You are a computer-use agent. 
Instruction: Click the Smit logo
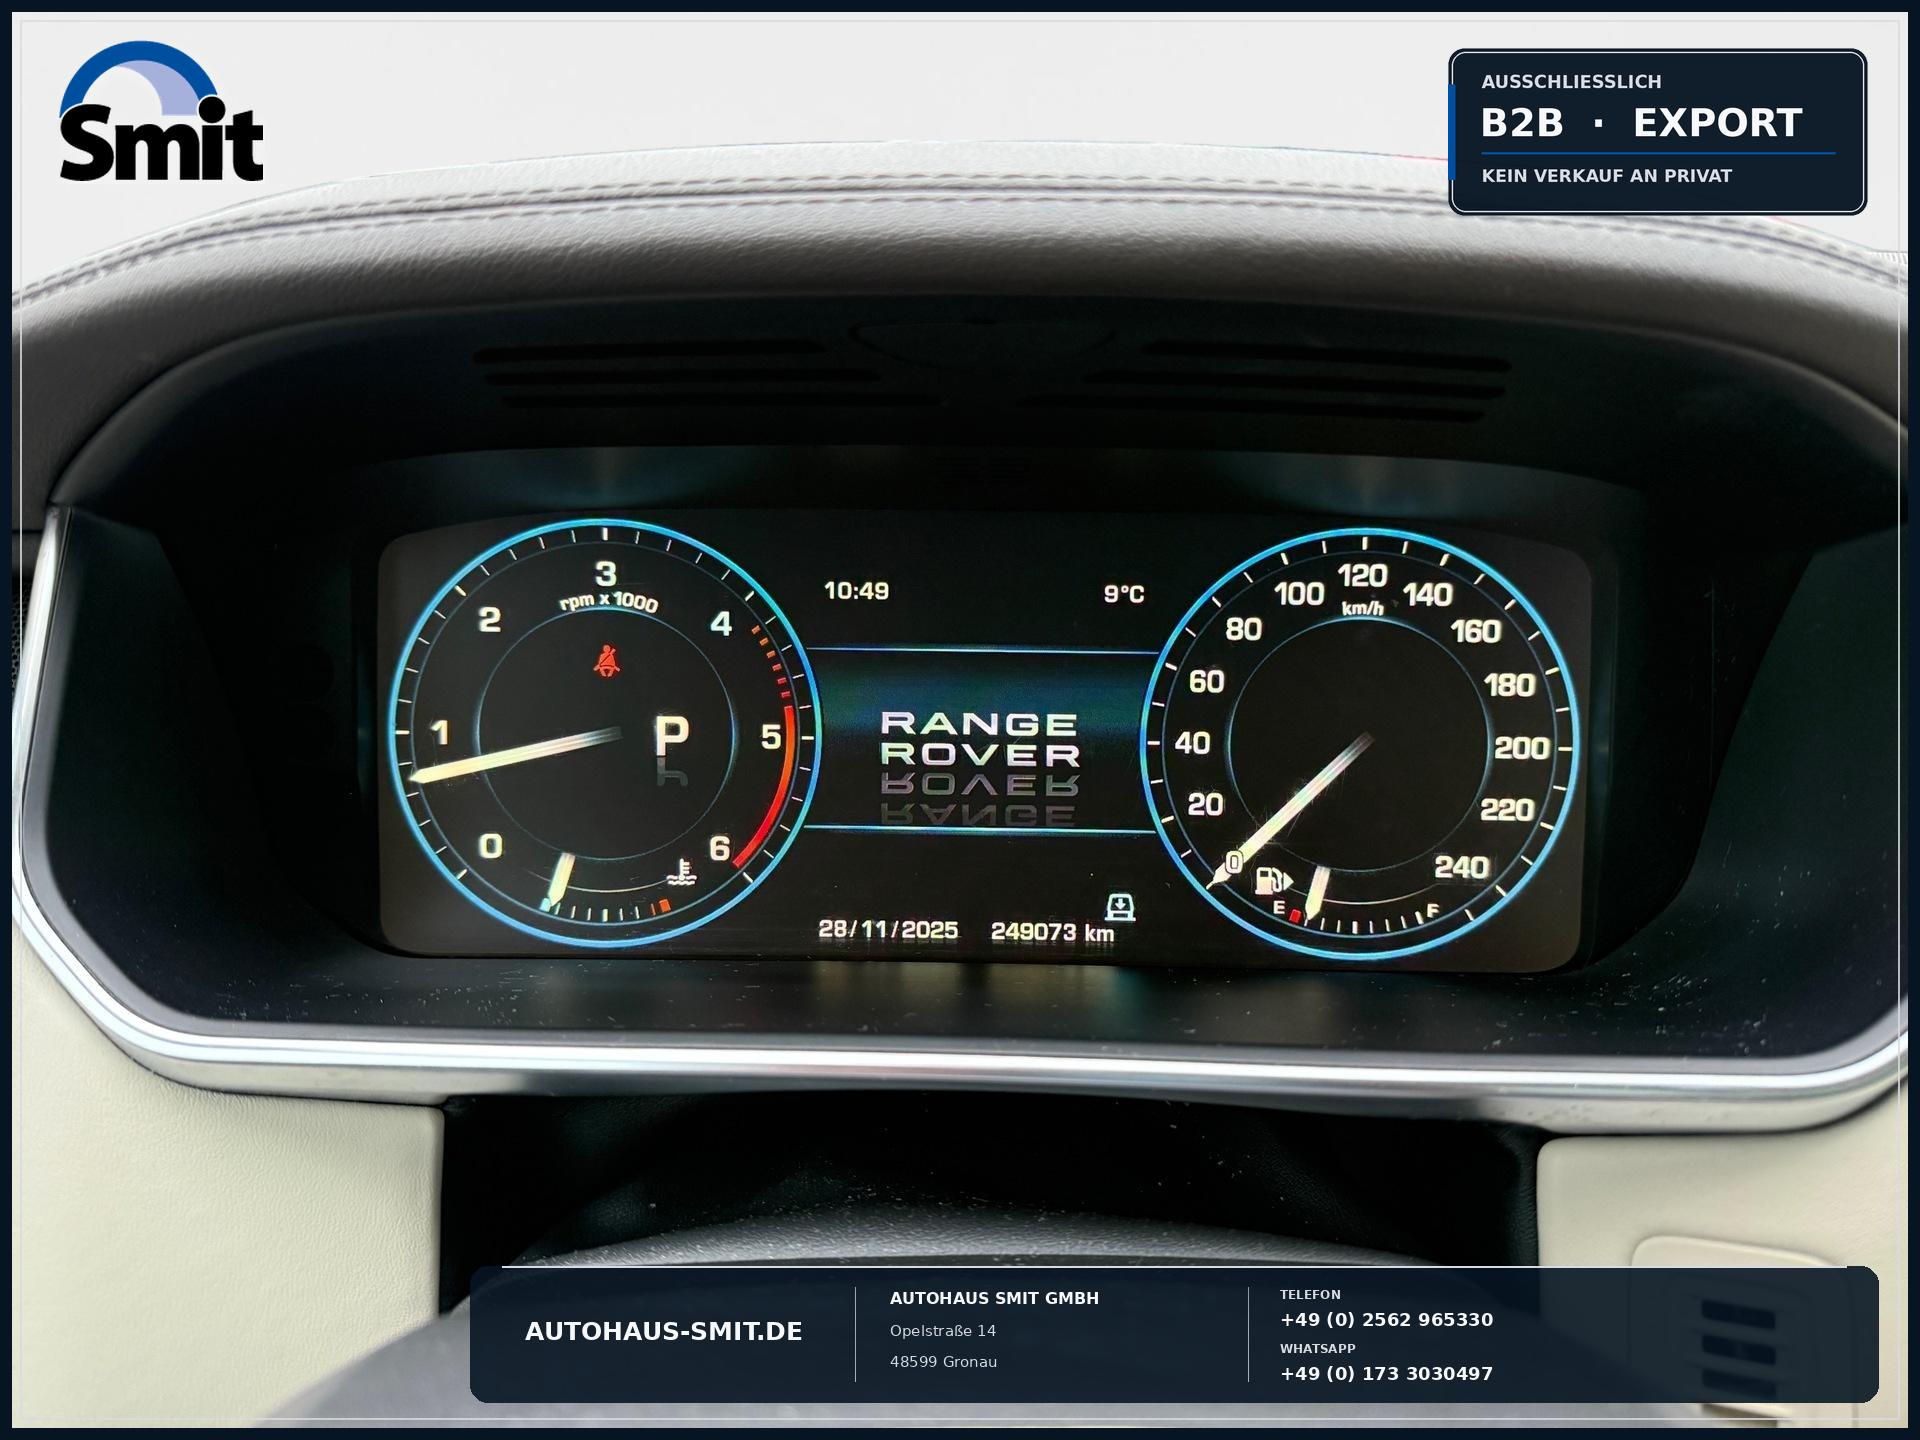[161, 111]
